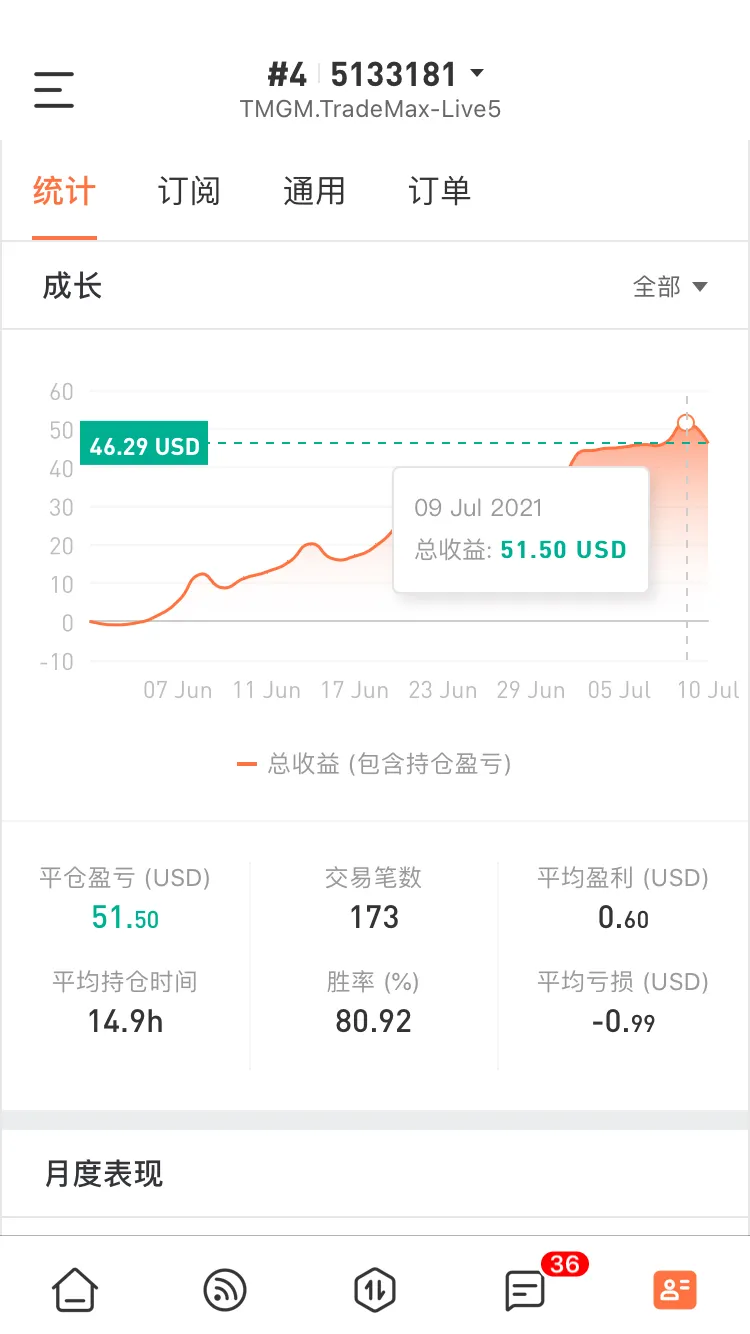Switch to the 订阅 tab
This screenshot has height=1334, width=750.
pos(189,191)
